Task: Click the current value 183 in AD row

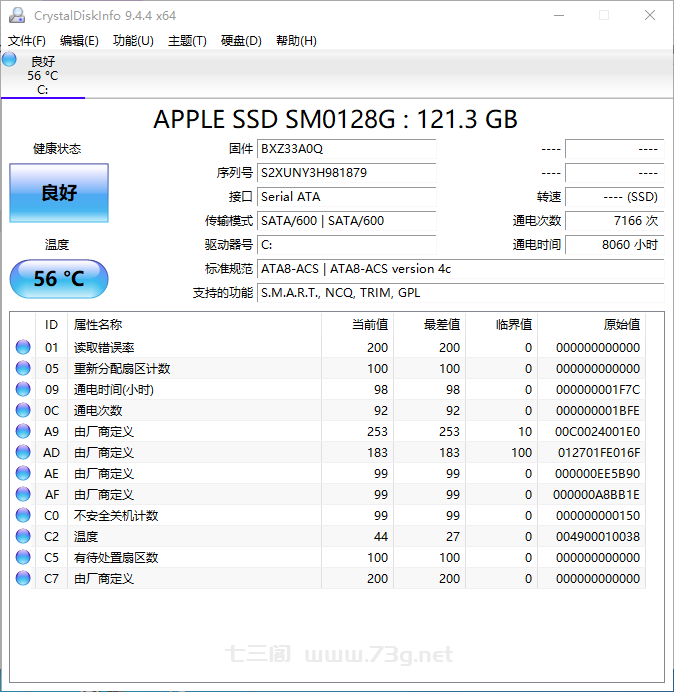Action: (x=377, y=452)
